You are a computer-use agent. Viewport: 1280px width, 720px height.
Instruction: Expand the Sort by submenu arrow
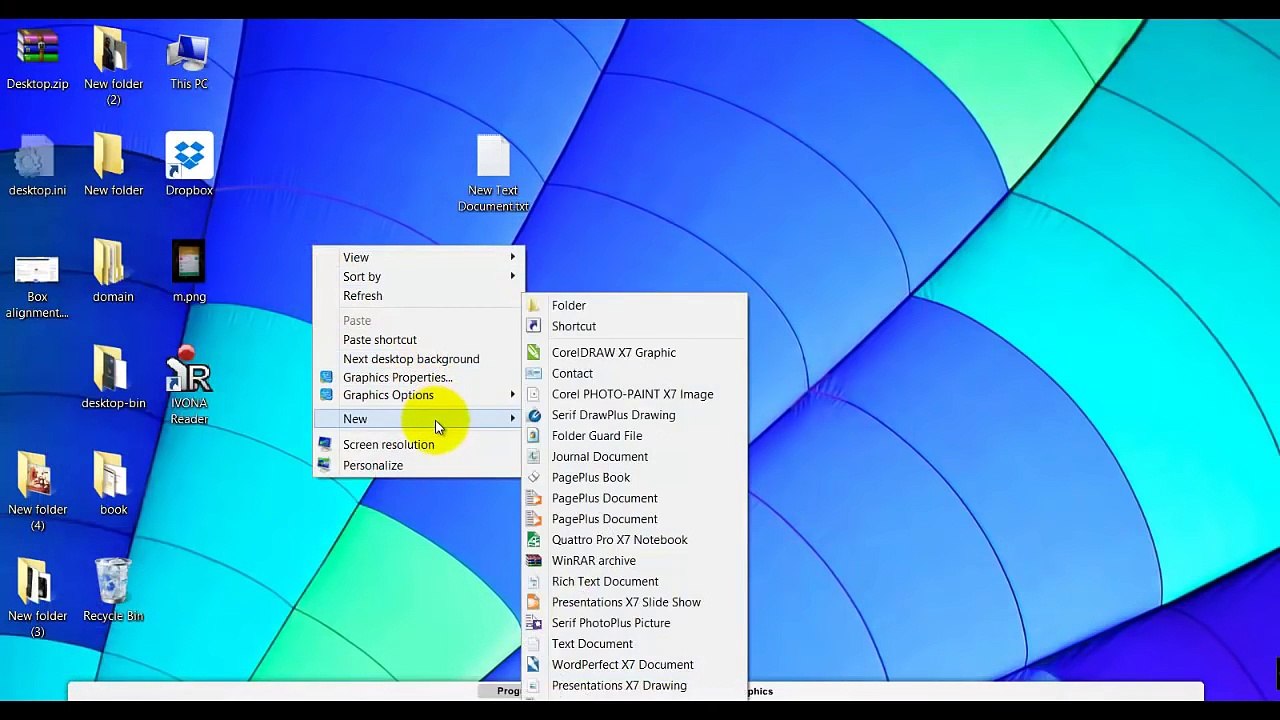pos(513,276)
